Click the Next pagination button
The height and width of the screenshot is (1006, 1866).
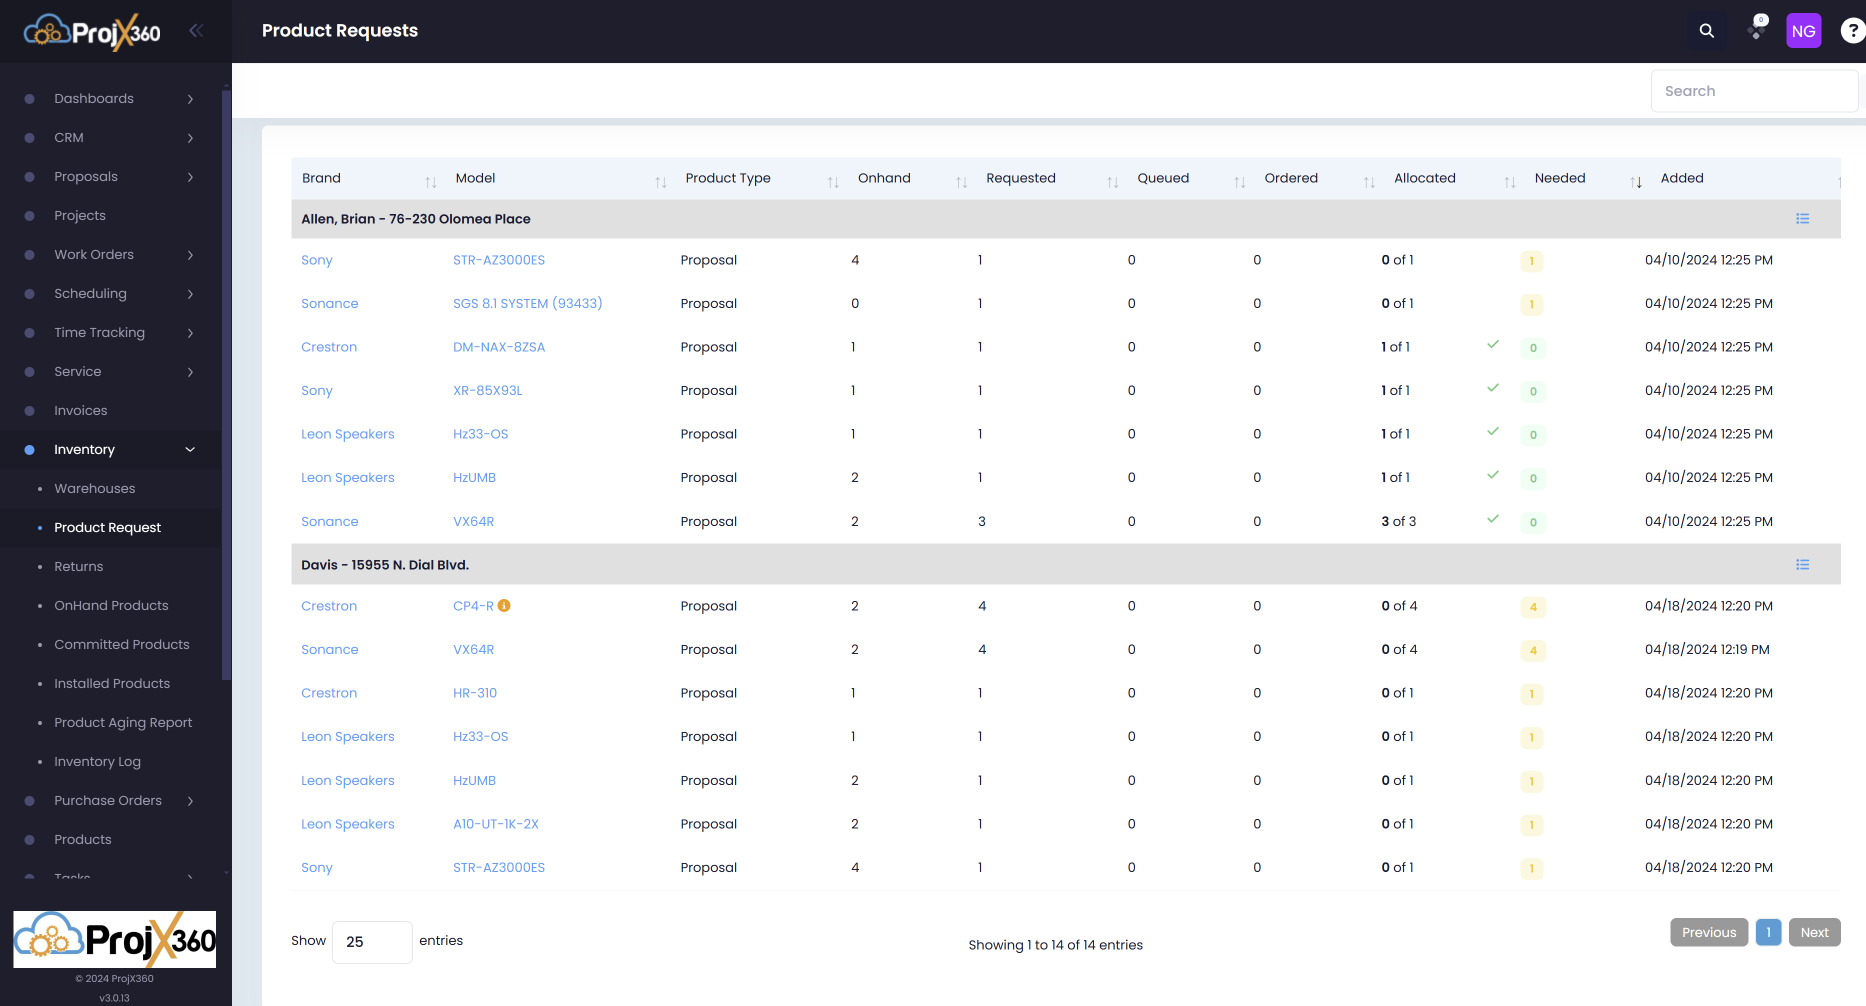click(x=1814, y=932)
